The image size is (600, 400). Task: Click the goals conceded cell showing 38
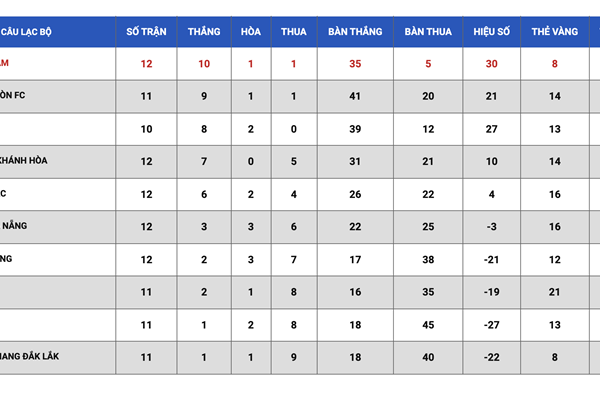point(428,260)
